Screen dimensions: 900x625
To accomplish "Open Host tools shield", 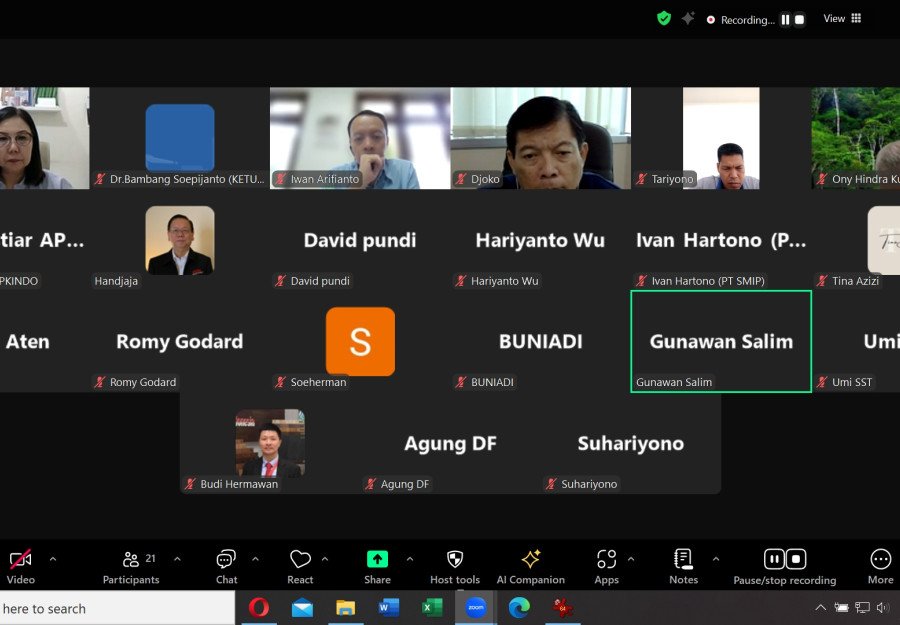I will click(455, 566).
